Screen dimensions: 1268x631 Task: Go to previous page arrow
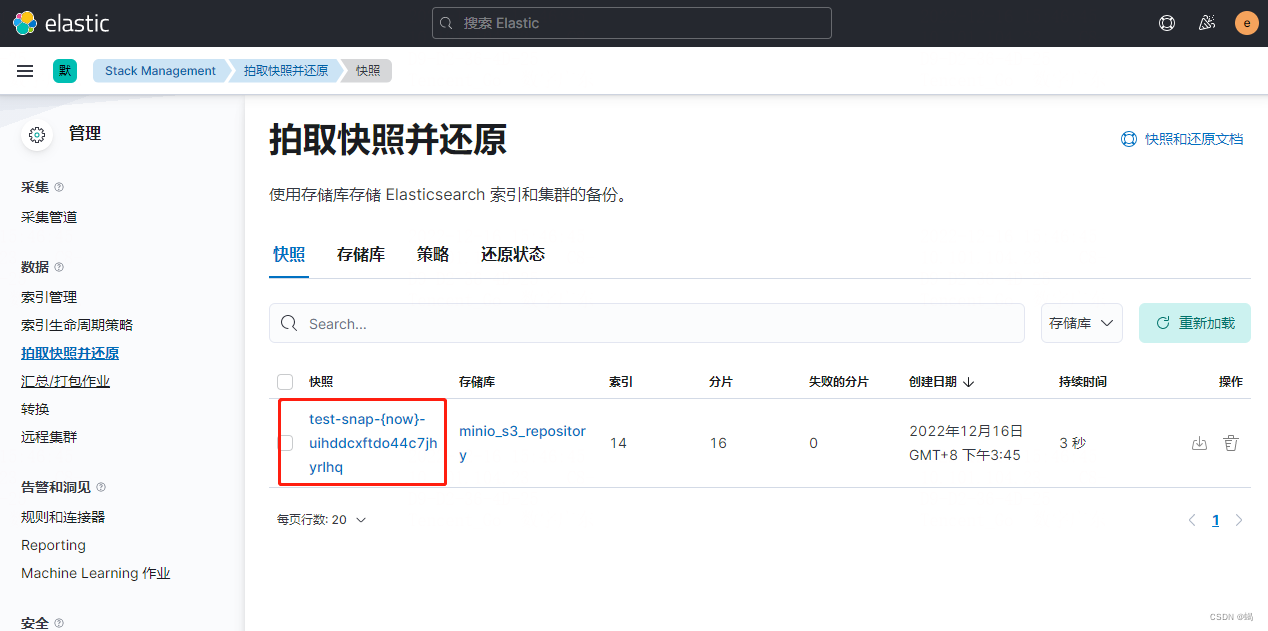pos(1192,520)
